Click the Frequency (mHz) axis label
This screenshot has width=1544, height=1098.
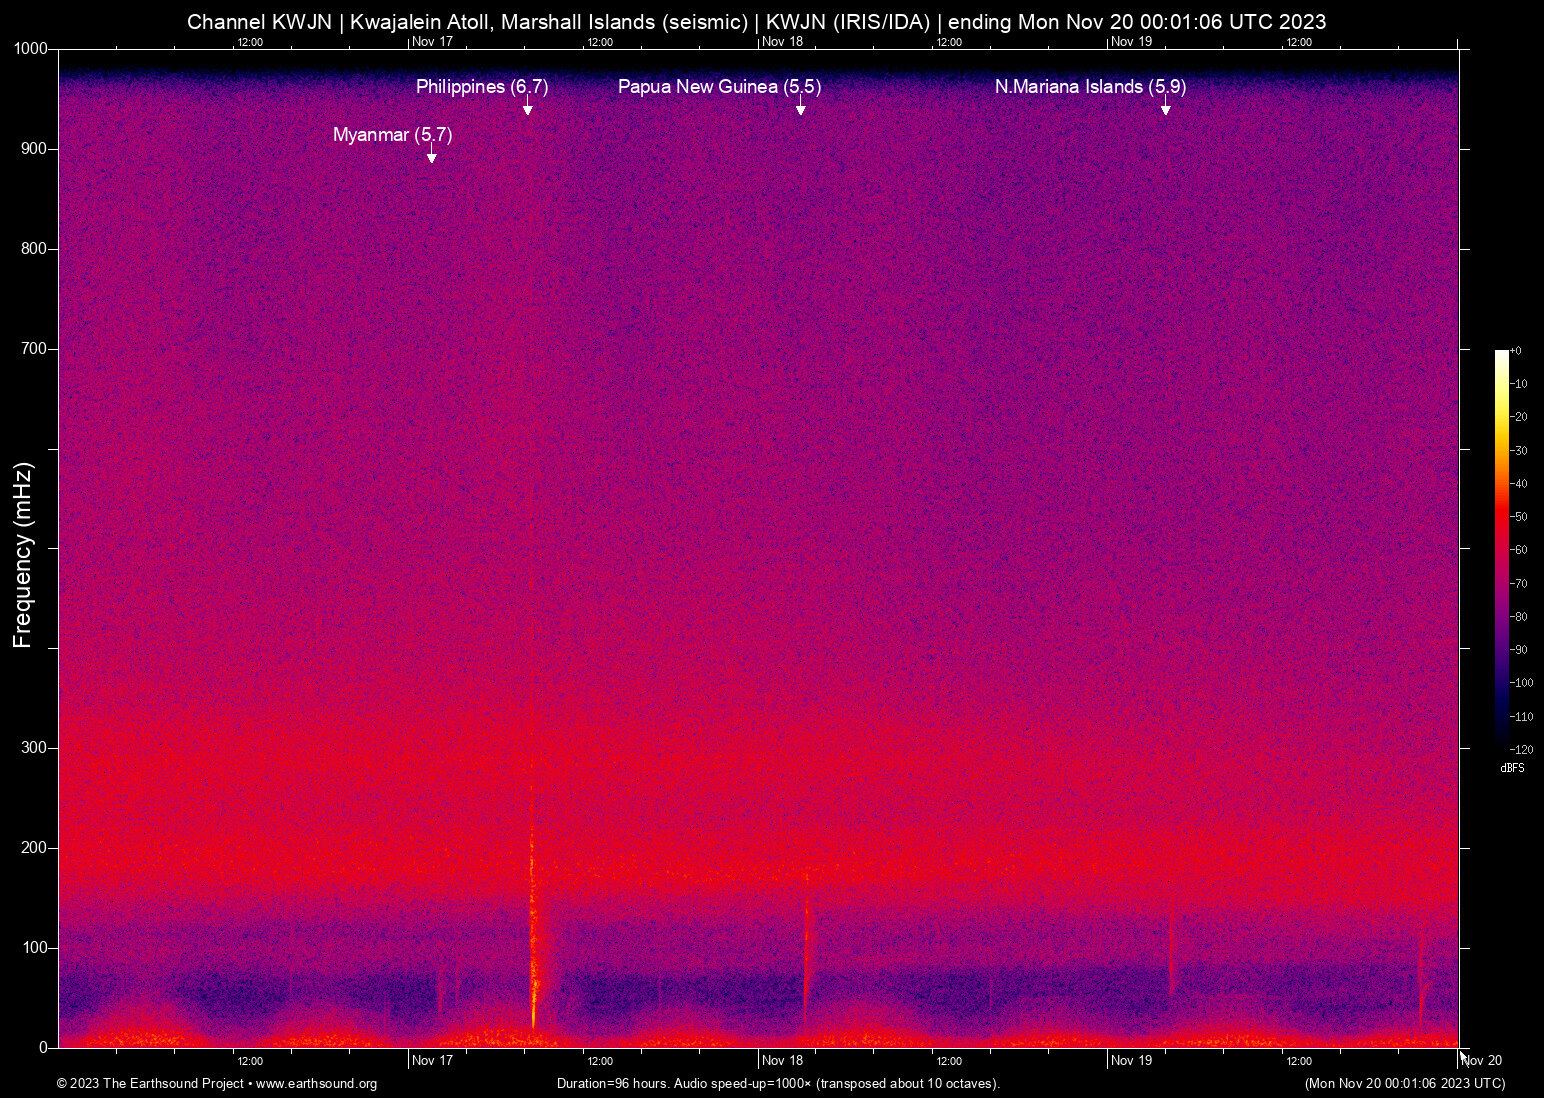21,551
